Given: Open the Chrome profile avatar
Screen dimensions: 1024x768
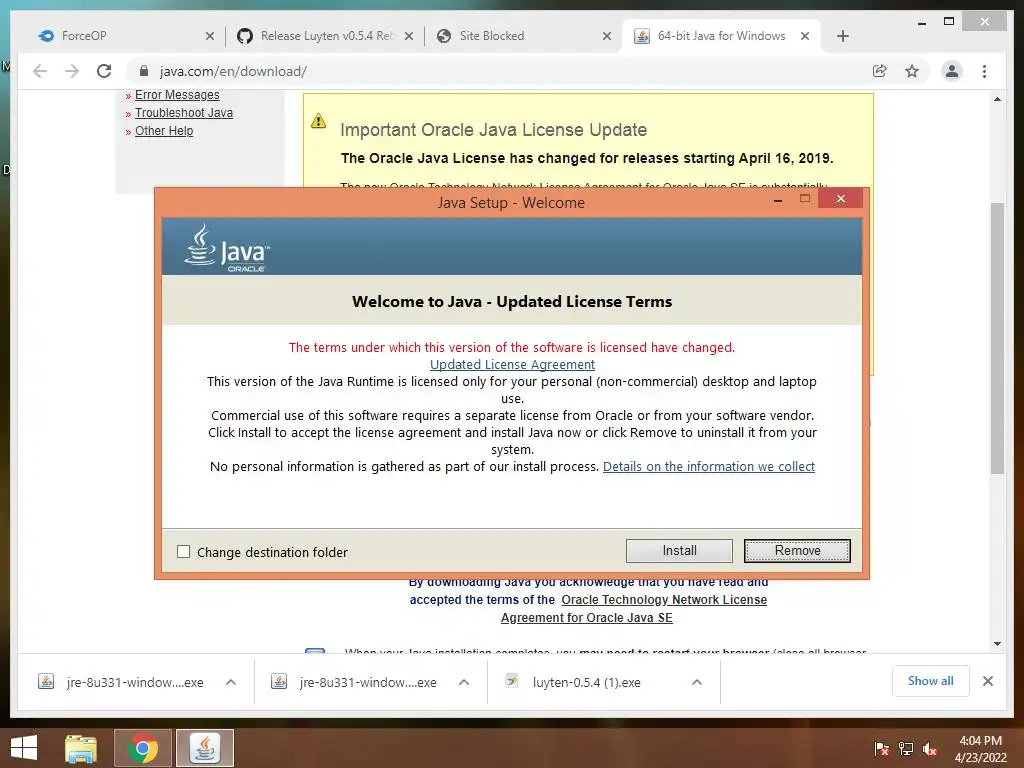Looking at the screenshot, I should (952, 71).
